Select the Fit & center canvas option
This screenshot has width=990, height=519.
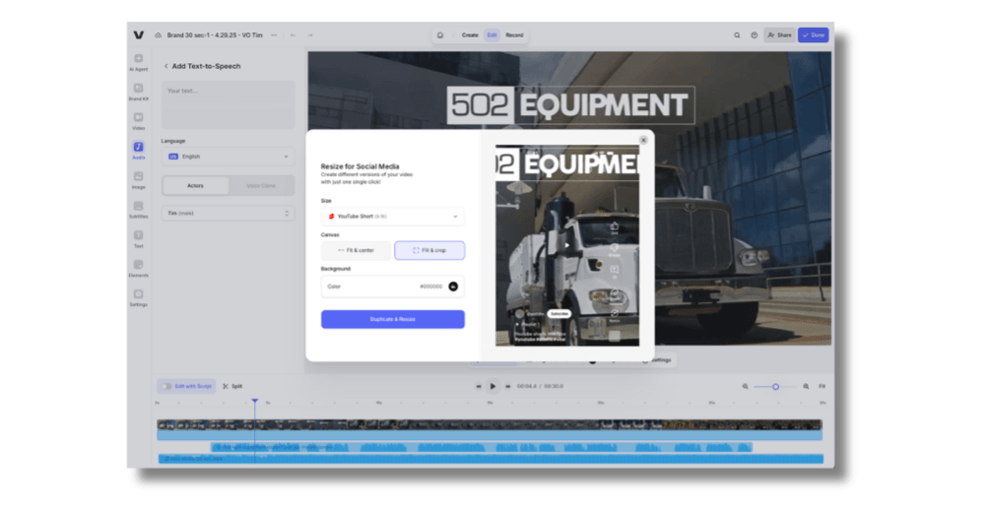[x=355, y=250]
